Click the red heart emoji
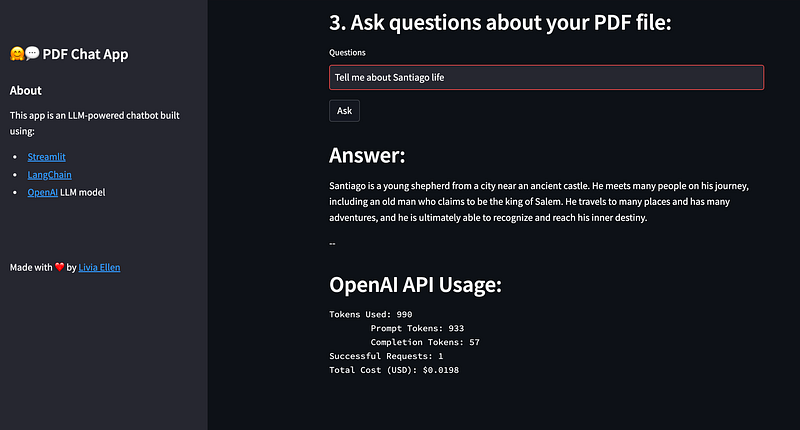800x430 pixels. [x=59, y=267]
